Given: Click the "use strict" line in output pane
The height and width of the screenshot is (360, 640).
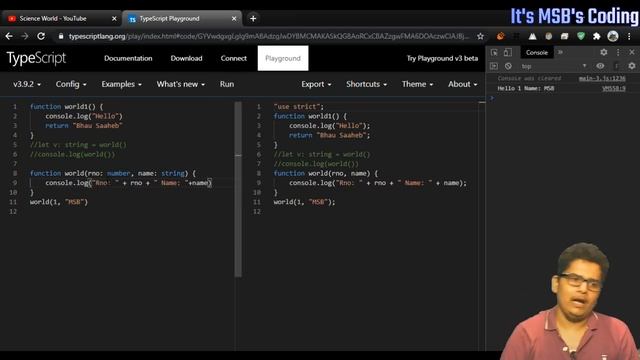Looking at the screenshot, I should click(298, 107).
